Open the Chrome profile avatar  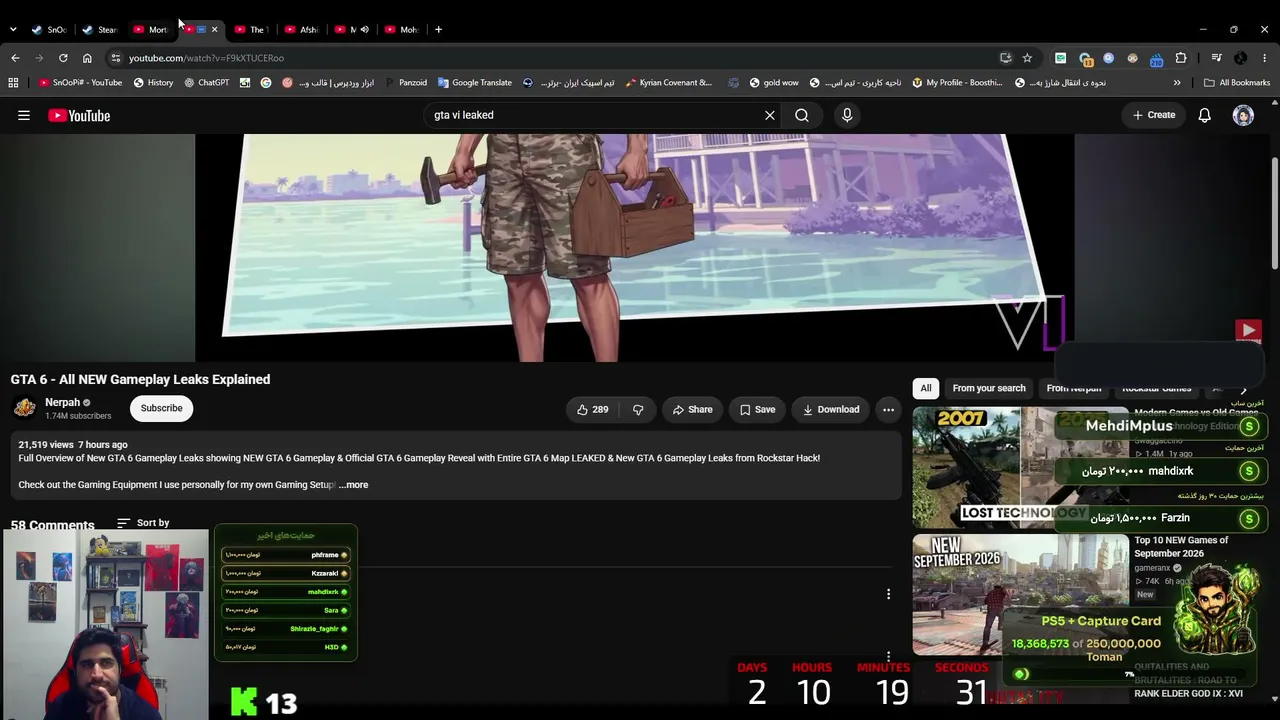click(1241, 58)
